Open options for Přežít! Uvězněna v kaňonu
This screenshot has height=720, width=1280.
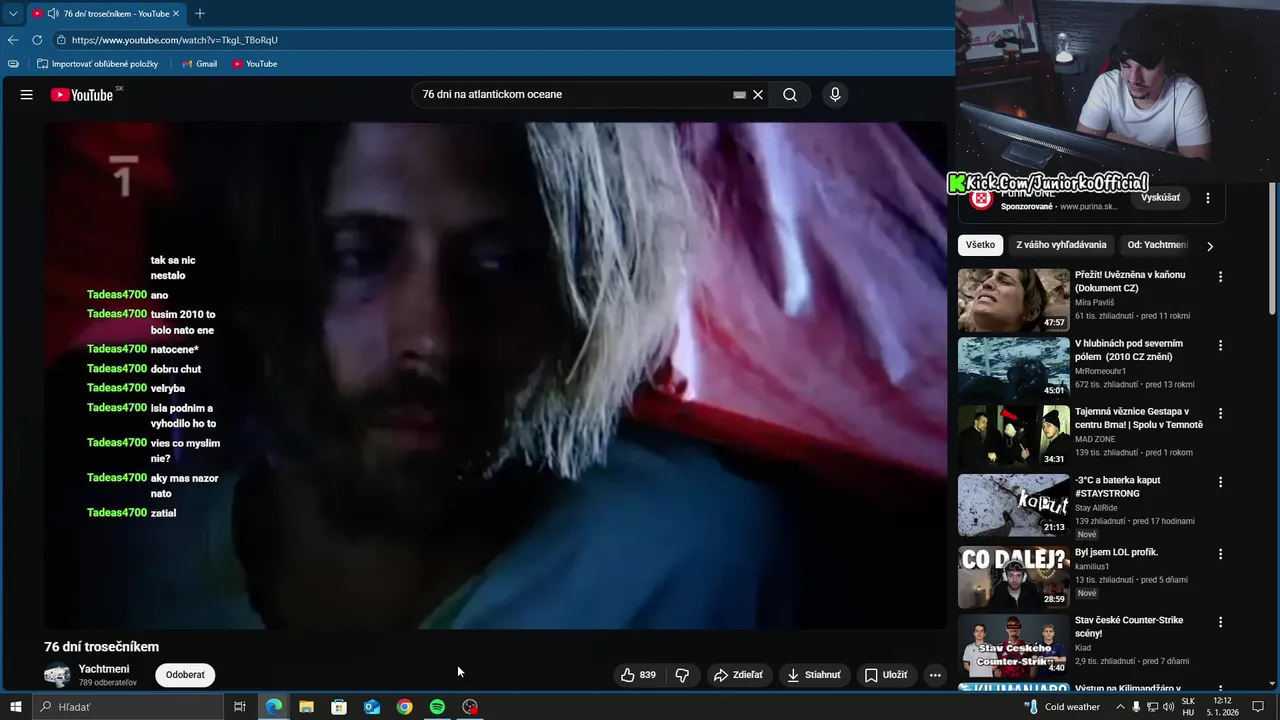point(1220,276)
